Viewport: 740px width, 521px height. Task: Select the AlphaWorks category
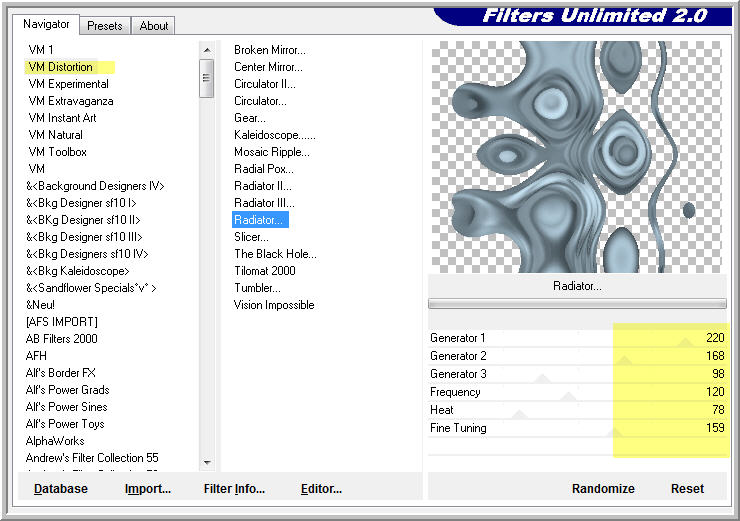tap(55, 440)
